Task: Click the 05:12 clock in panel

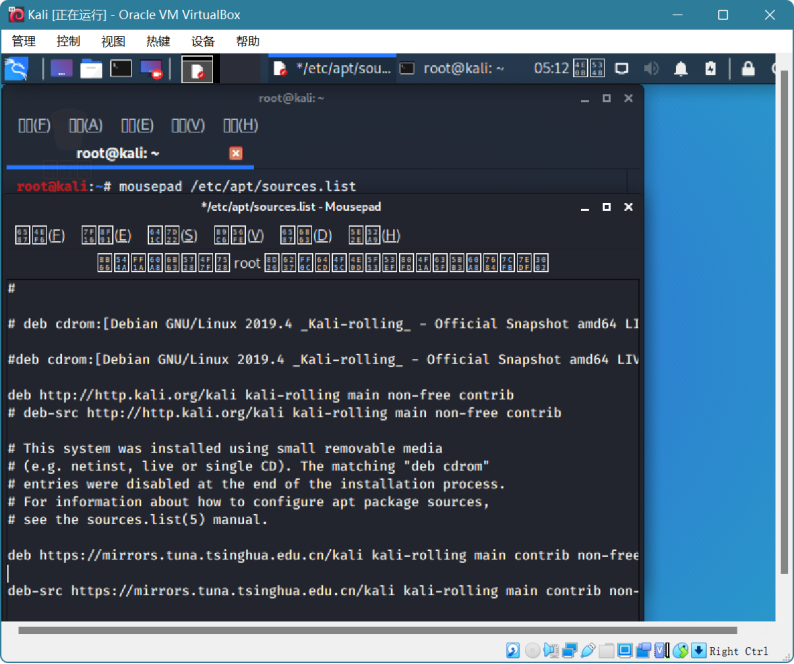Action: (x=551, y=68)
